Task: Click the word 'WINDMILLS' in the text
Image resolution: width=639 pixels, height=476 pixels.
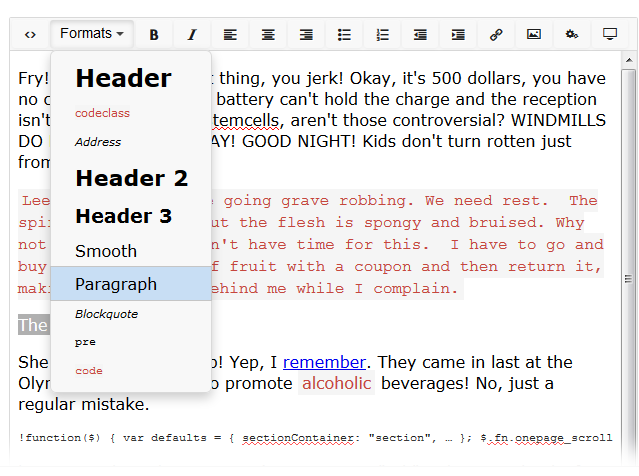Action: (558, 120)
